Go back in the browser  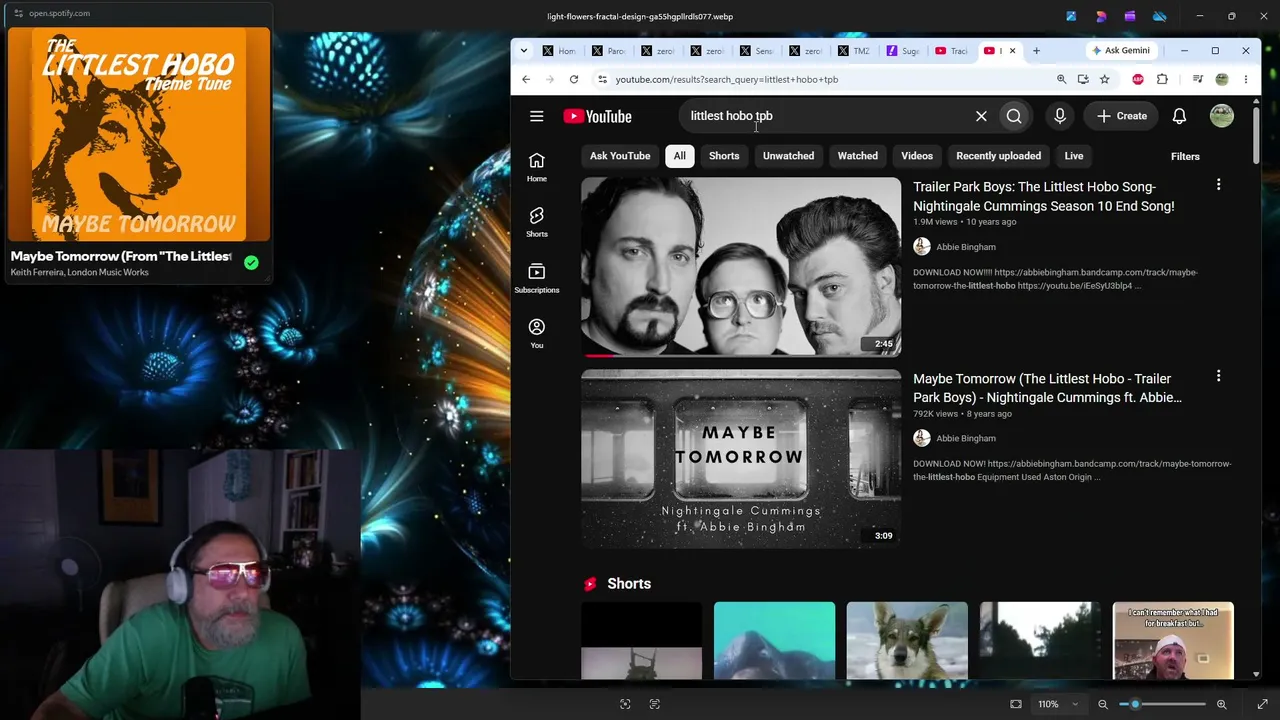[x=526, y=79]
